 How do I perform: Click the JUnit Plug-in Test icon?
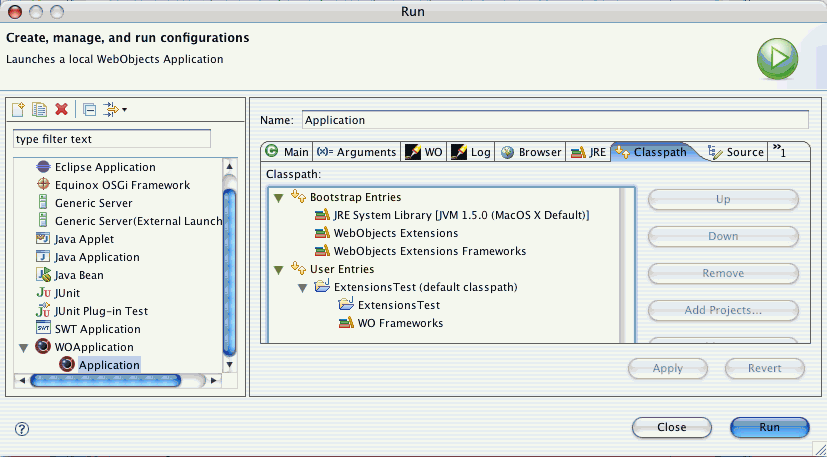pos(43,310)
